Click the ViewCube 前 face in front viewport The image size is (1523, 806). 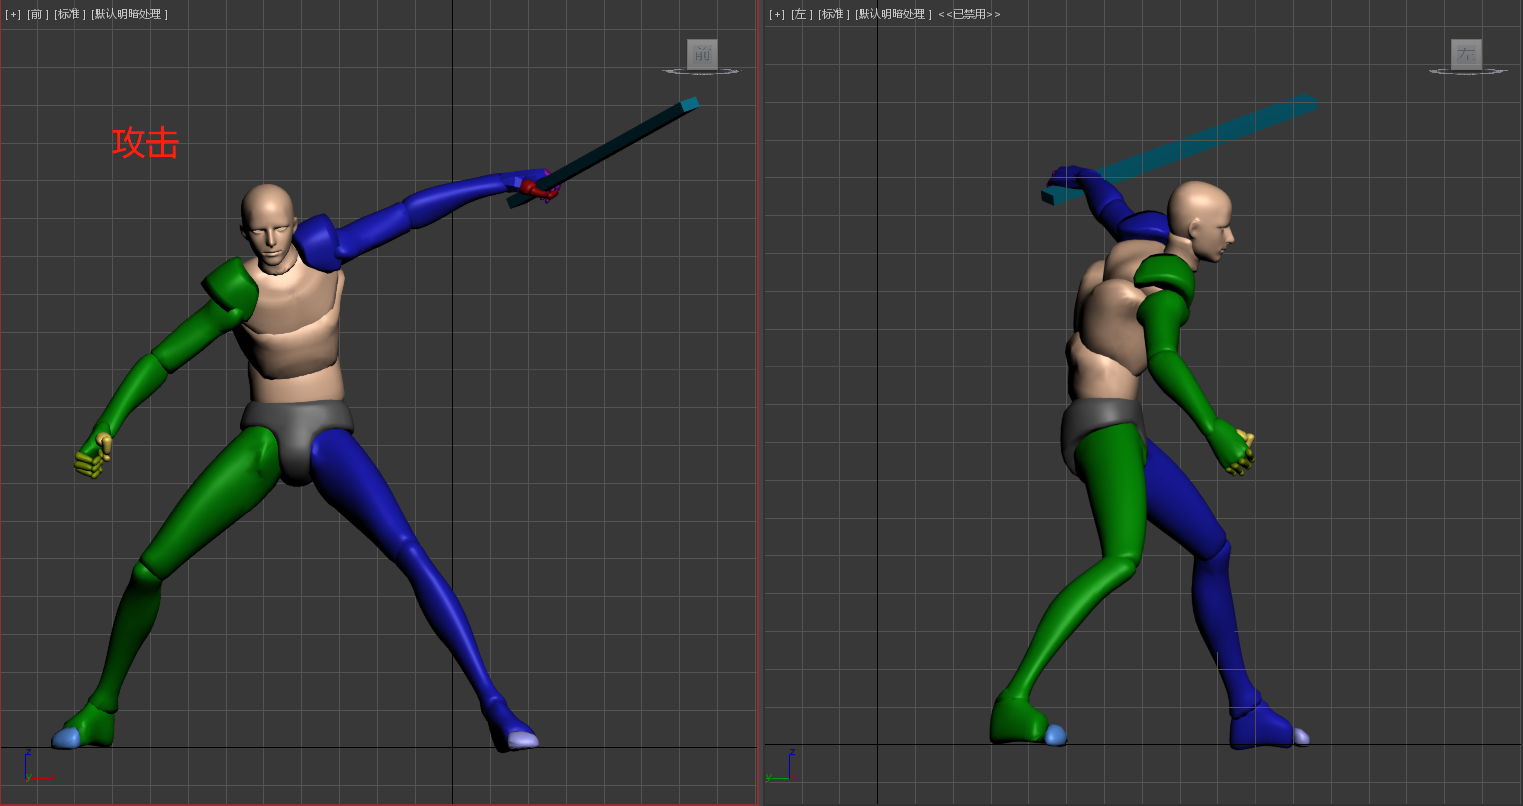coord(702,54)
